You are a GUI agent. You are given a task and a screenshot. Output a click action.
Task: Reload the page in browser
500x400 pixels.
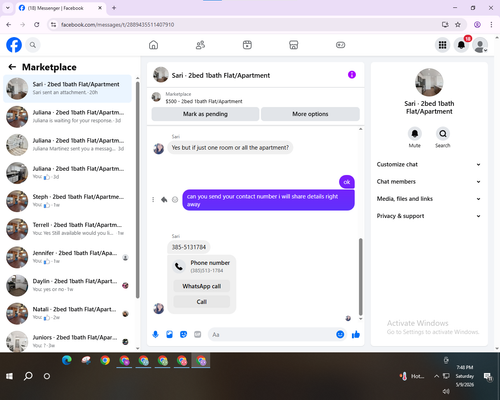tap(37, 24)
